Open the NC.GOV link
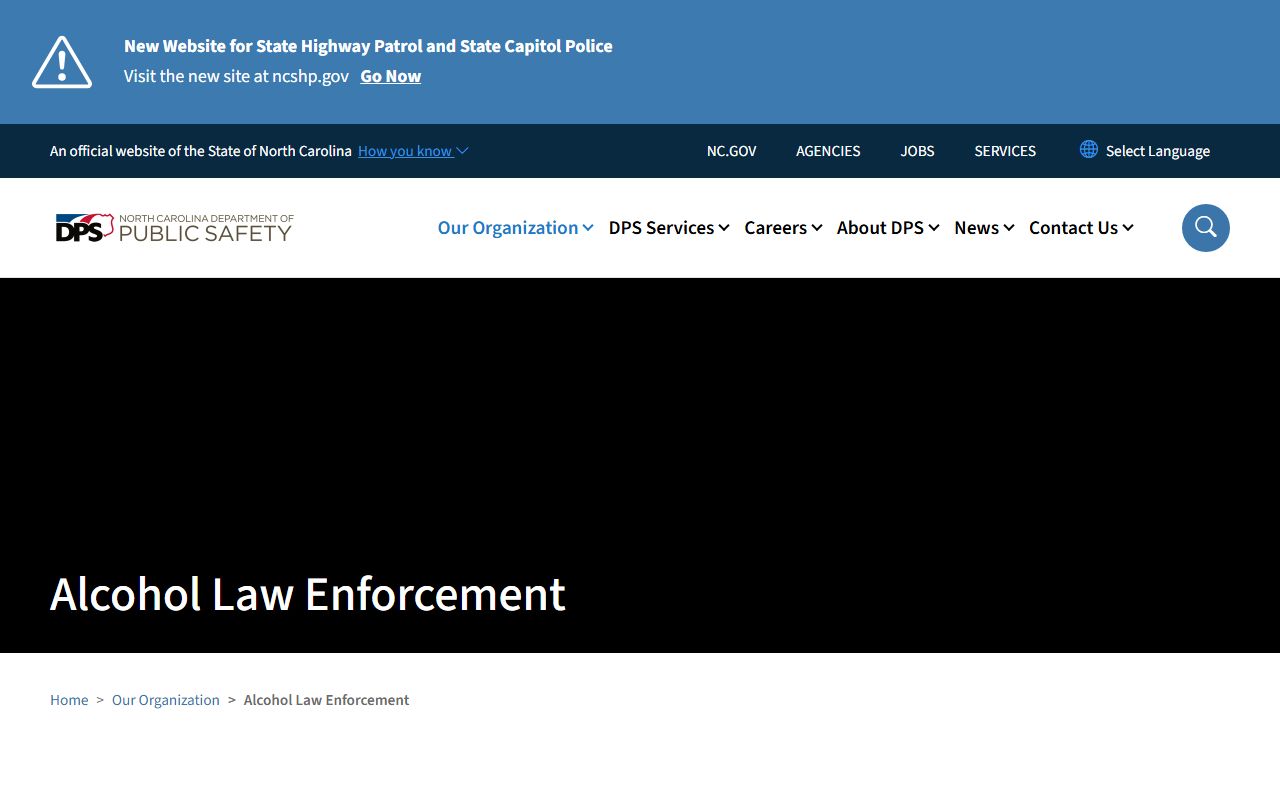This screenshot has width=1280, height=800. pyautogui.click(x=731, y=151)
